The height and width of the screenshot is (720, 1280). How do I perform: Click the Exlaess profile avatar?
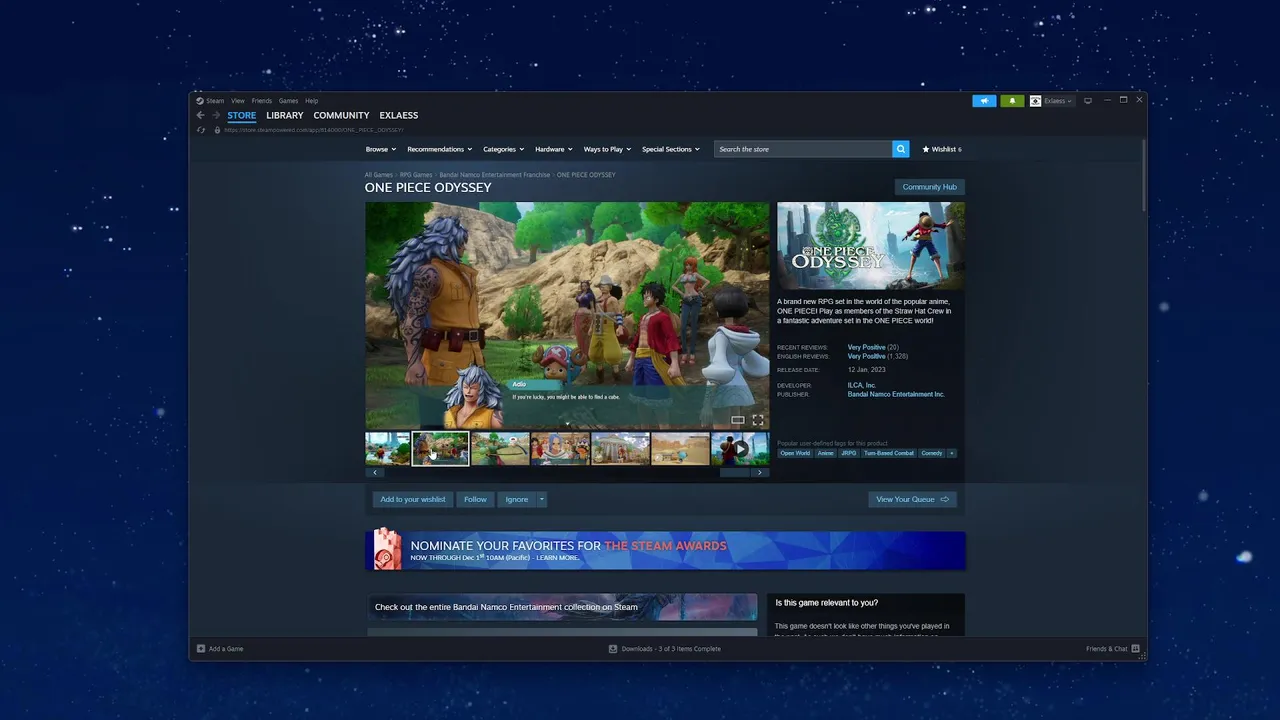(1035, 101)
